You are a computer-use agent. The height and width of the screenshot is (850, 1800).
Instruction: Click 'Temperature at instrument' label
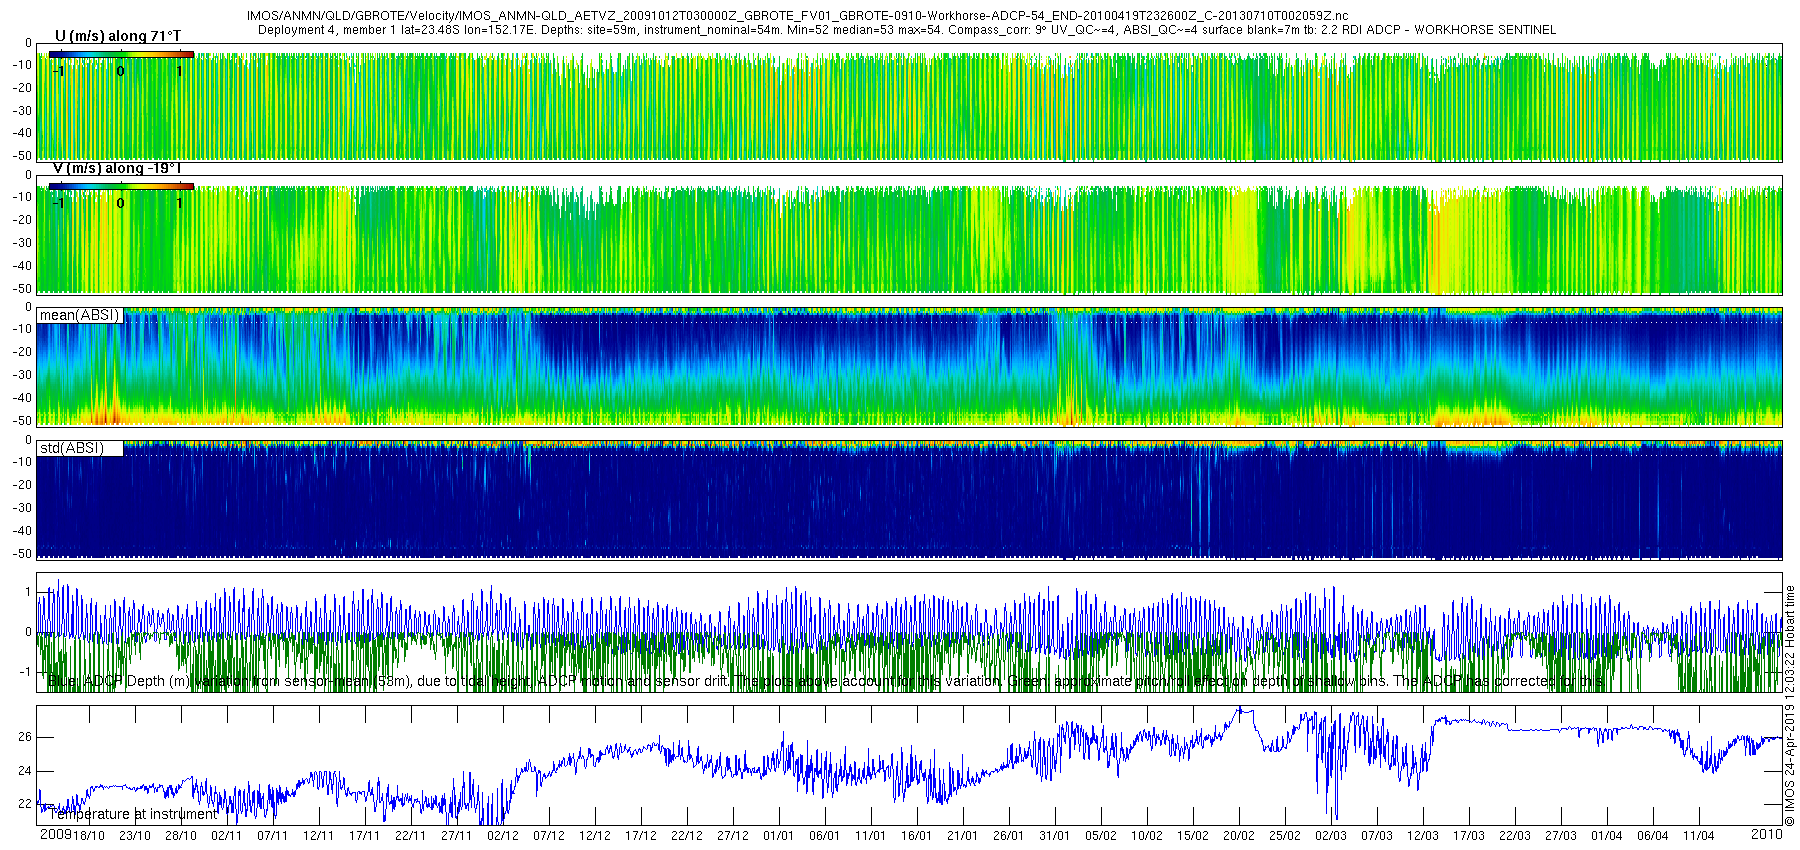coord(133,814)
